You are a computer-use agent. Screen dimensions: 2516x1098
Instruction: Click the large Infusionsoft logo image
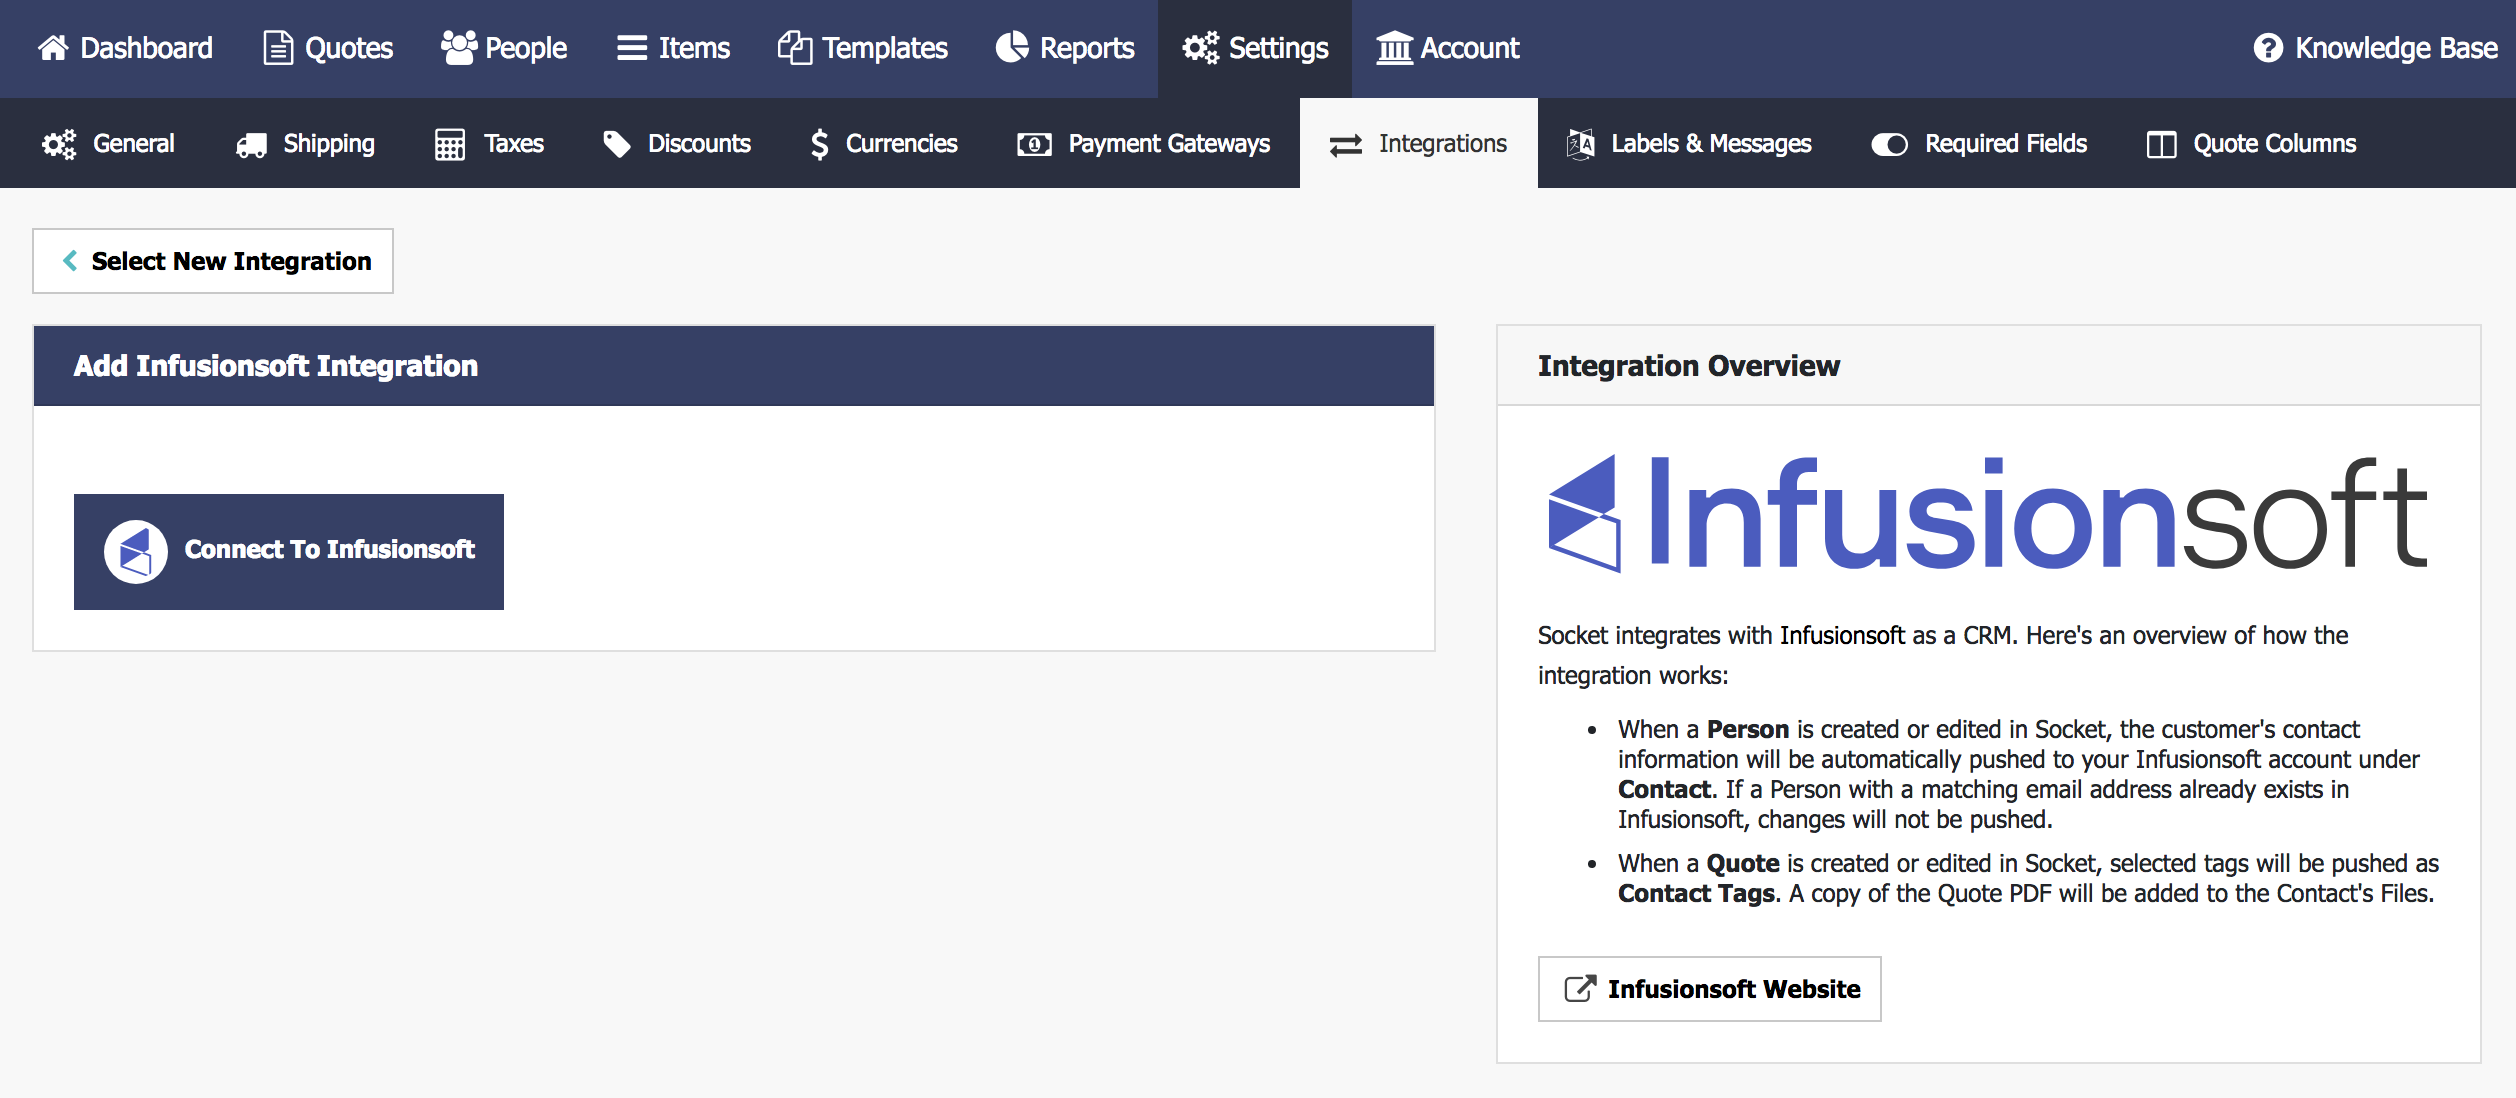coord(1987,514)
